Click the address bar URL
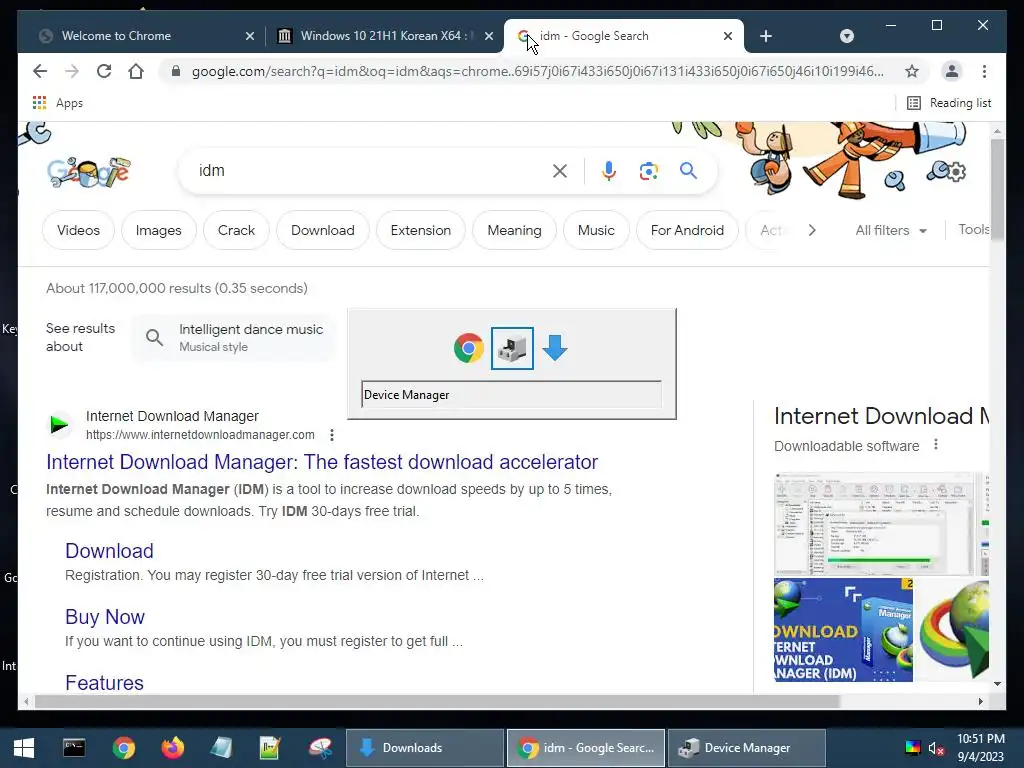The height and width of the screenshot is (768, 1024). click(537, 71)
